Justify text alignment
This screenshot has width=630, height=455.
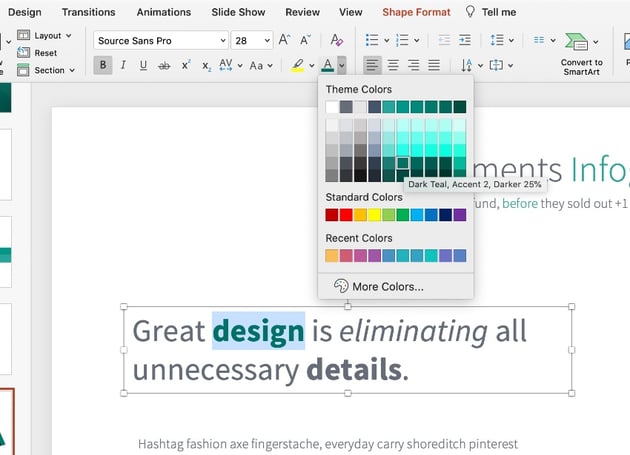(434, 65)
